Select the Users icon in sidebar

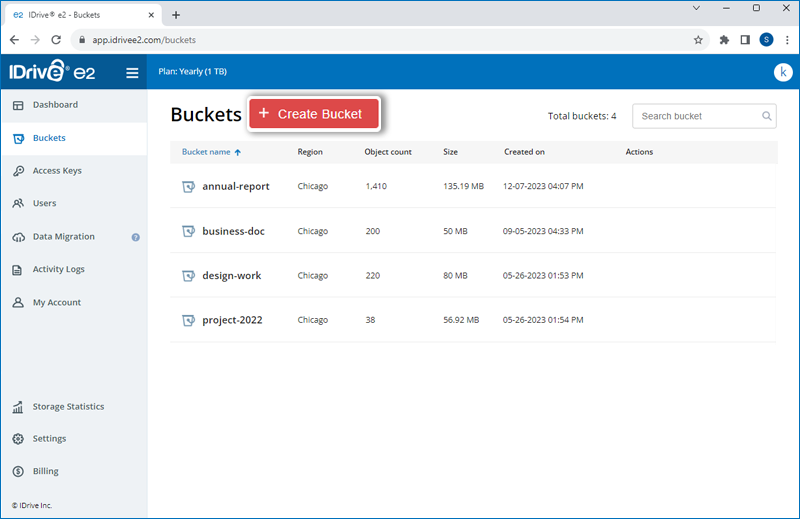pos(18,204)
